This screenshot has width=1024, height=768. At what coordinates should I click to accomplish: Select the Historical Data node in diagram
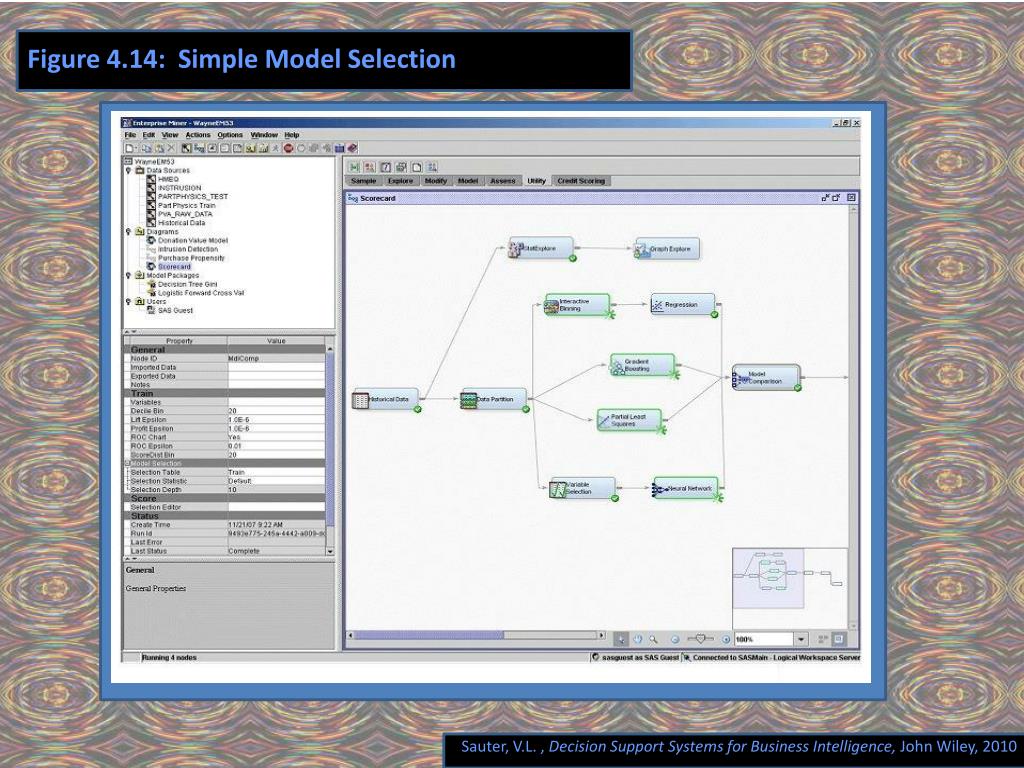[x=386, y=400]
